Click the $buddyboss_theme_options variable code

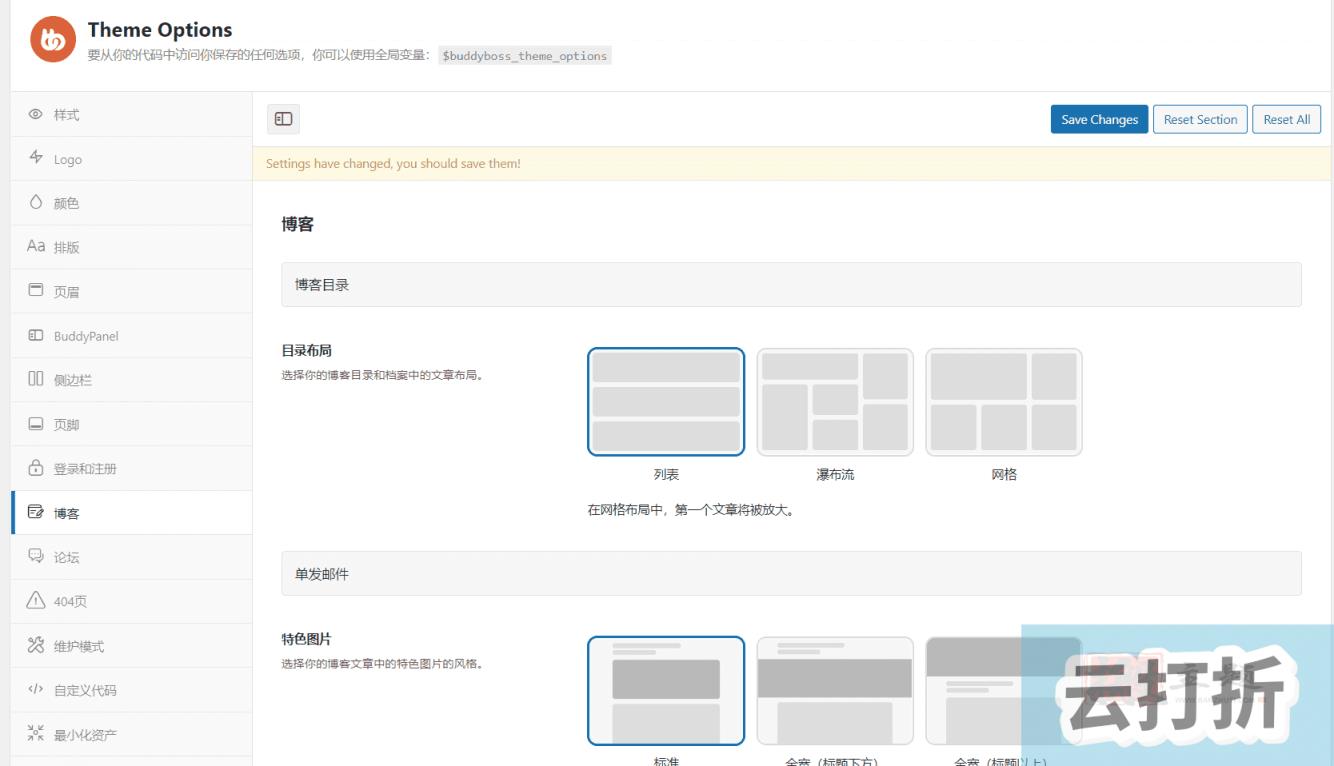click(525, 56)
